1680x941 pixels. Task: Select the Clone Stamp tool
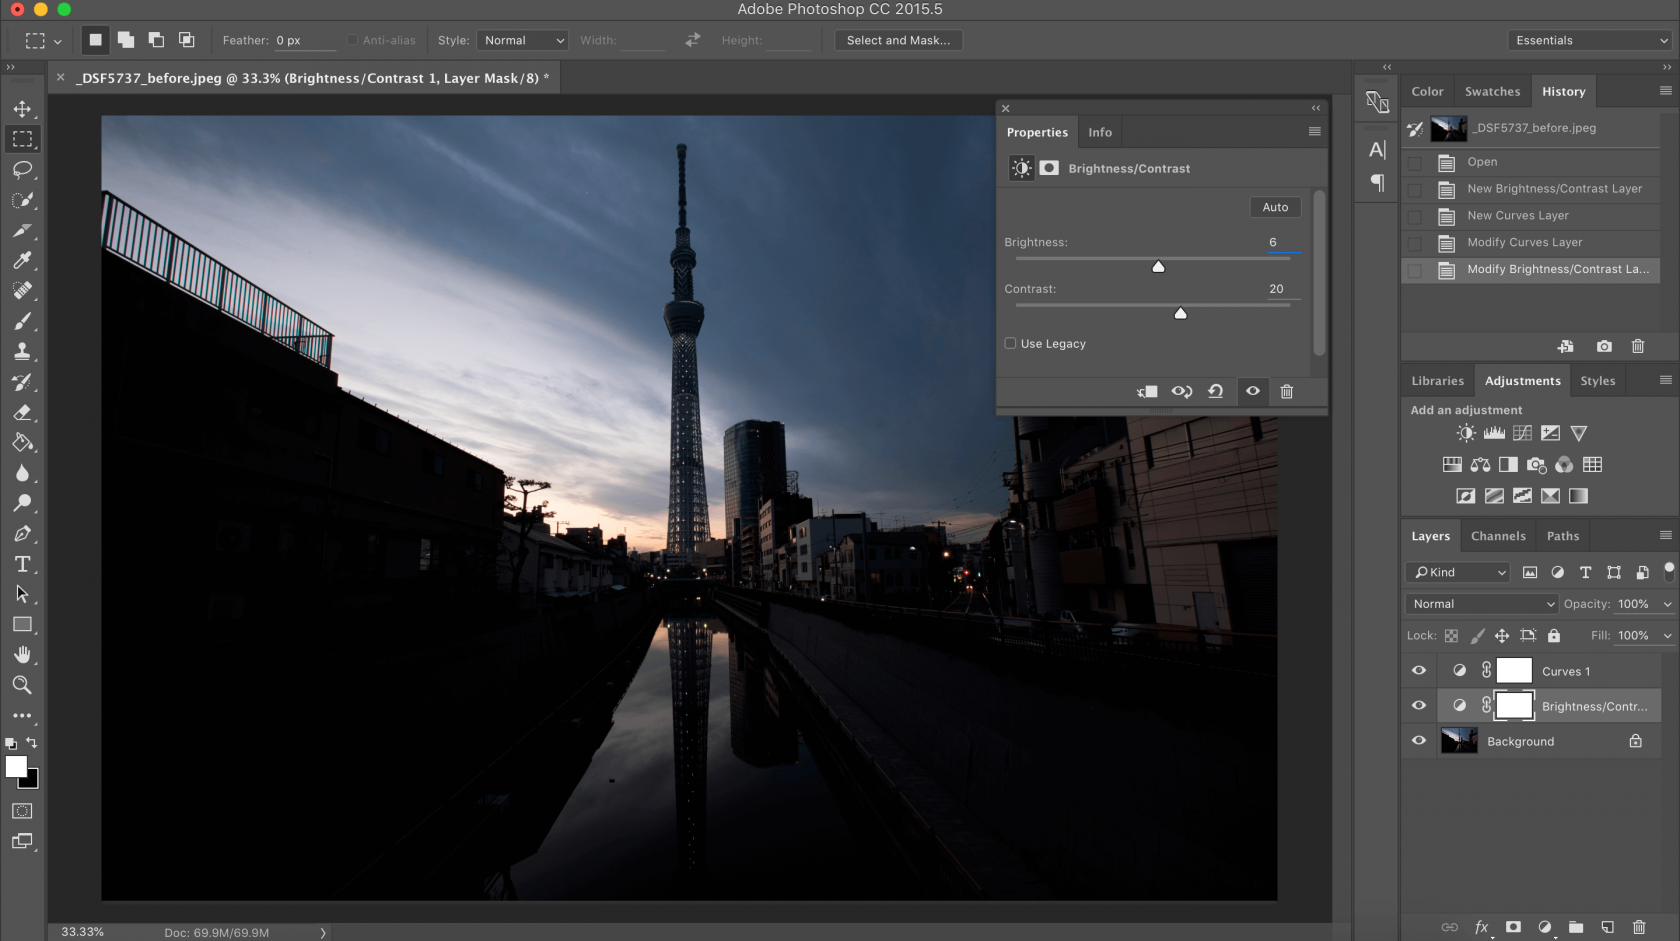click(x=23, y=351)
